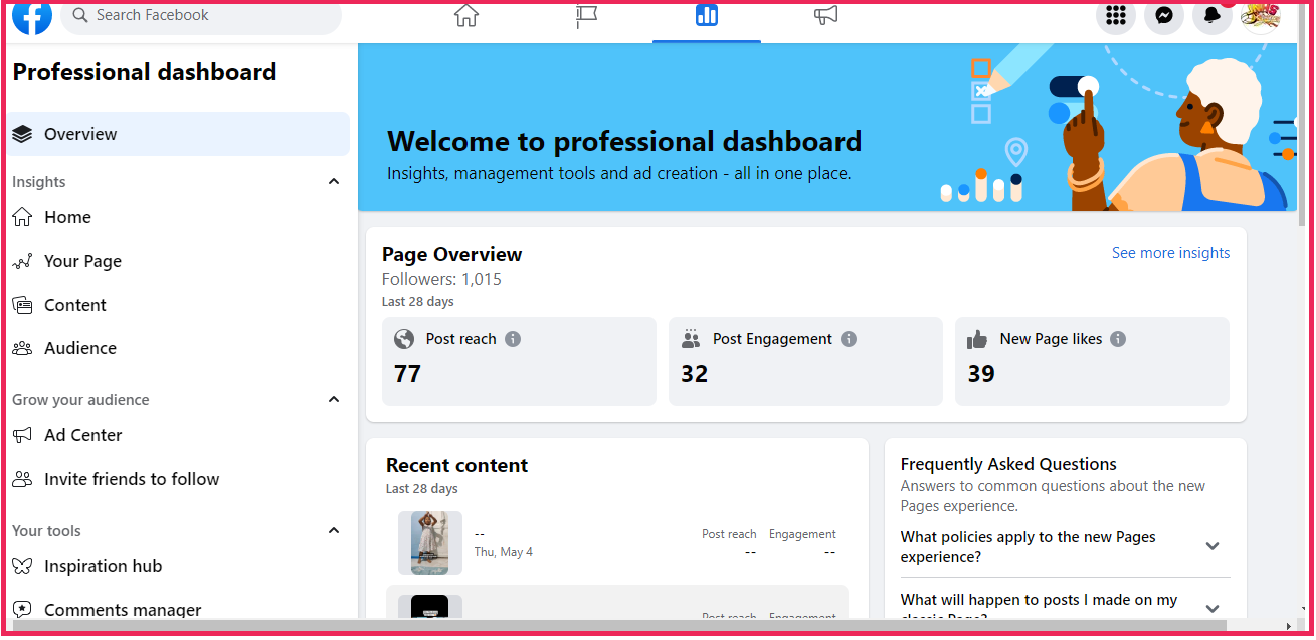The height and width of the screenshot is (640, 1316).
Task: Click the Overview layers icon
Action: (x=22, y=134)
